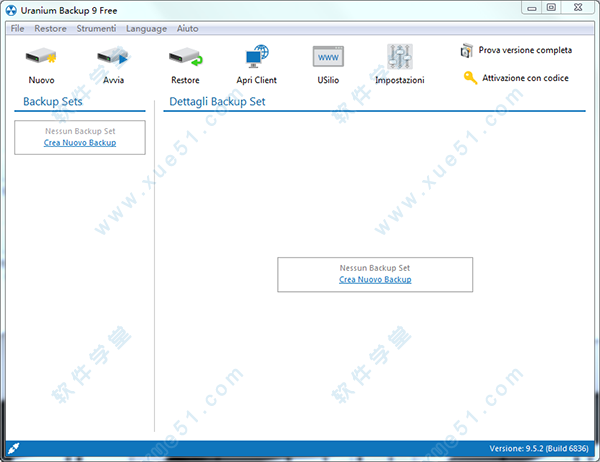The image size is (600, 462).
Task: Maximize the Uranium Backup window
Action: point(551,8)
